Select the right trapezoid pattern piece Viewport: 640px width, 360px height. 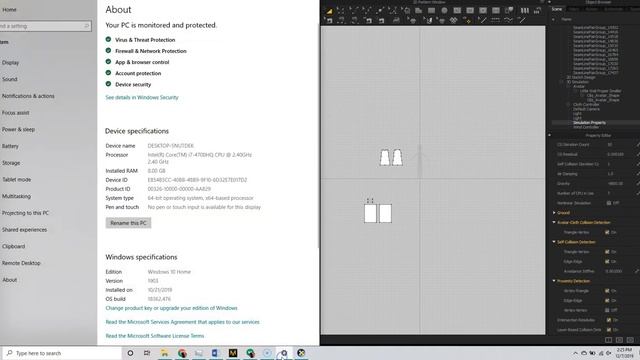click(x=398, y=158)
